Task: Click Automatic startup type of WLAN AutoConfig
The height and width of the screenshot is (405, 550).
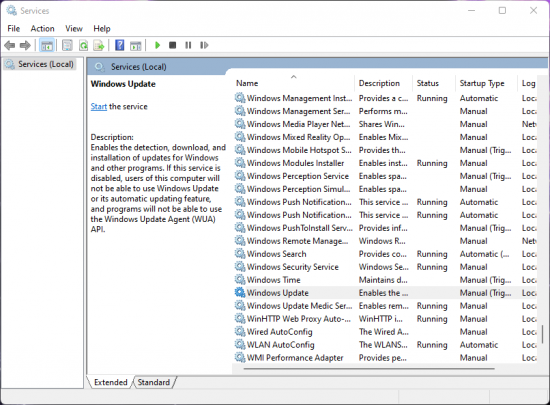Action: [x=479, y=345]
